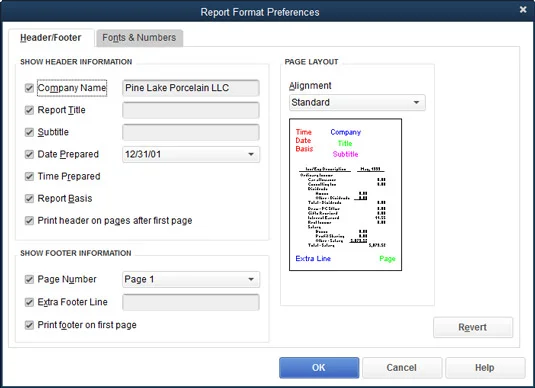Expand the Alignment dropdown showing Standard
Screen dimensions: 535x388
tap(357, 102)
